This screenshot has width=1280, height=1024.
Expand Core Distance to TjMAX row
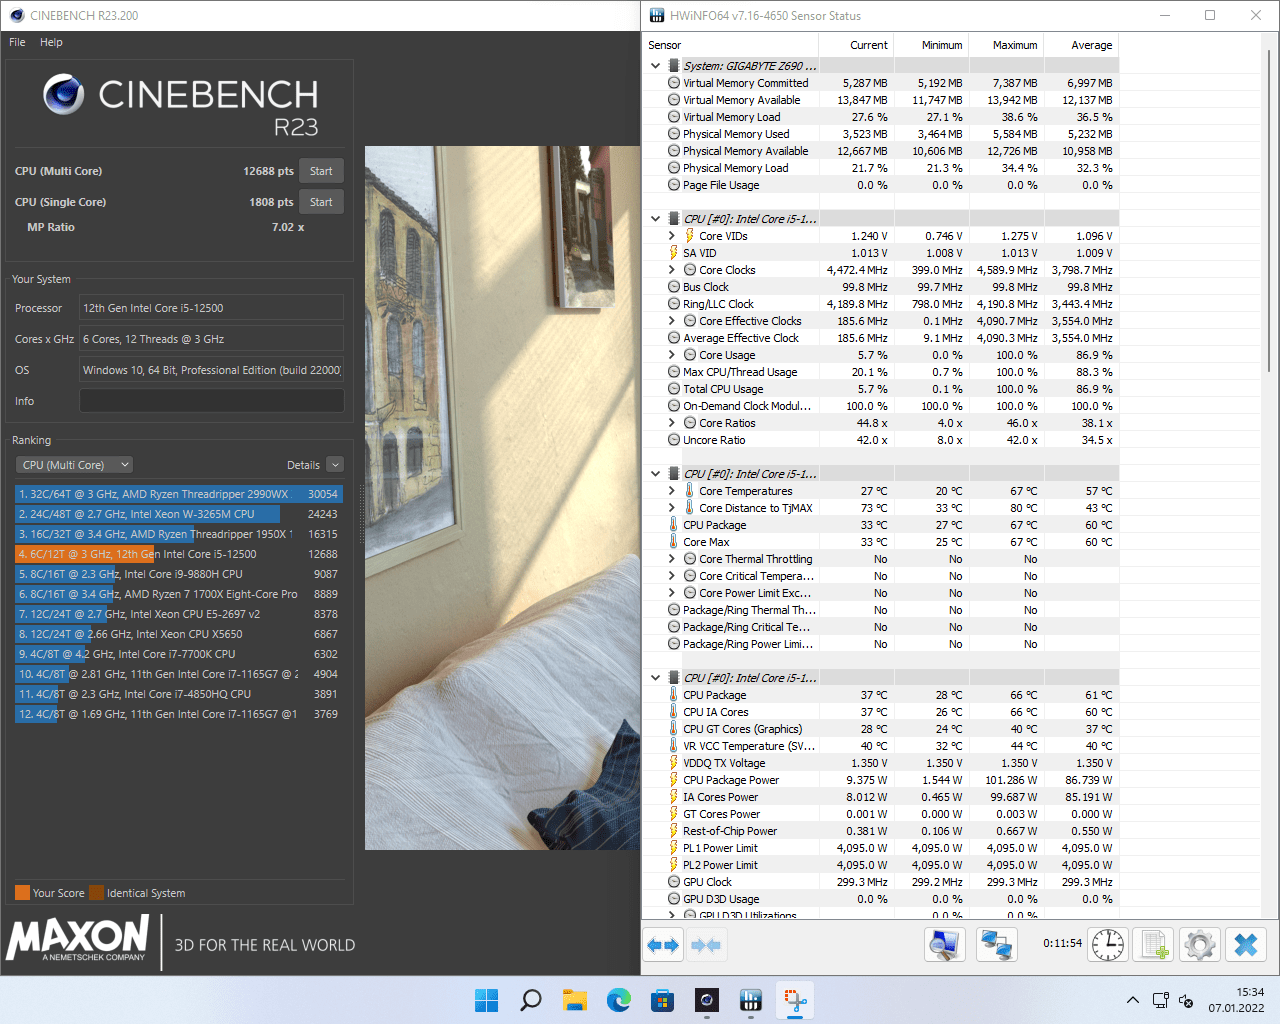(x=672, y=508)
